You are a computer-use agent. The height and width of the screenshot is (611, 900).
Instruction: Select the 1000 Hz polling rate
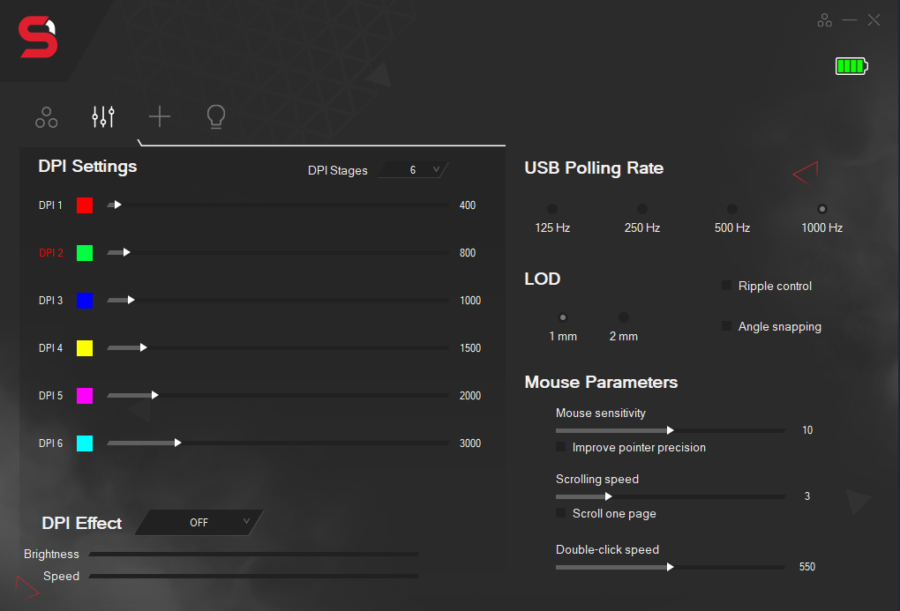822,209
